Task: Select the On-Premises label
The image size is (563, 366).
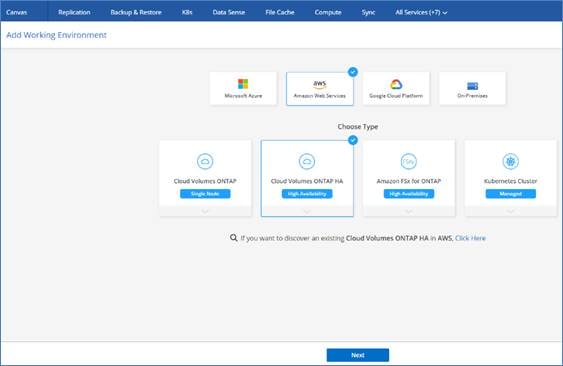Action: [x=473, y=96]
